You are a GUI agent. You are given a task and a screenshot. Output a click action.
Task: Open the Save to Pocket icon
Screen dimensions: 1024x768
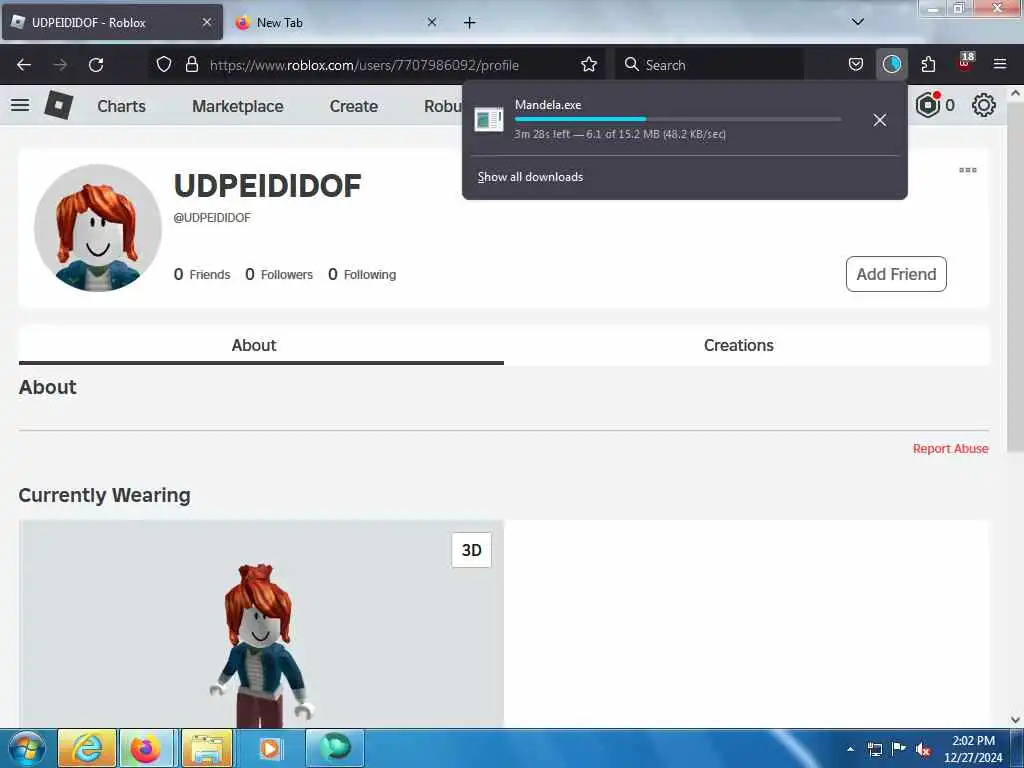click(856, 65)
